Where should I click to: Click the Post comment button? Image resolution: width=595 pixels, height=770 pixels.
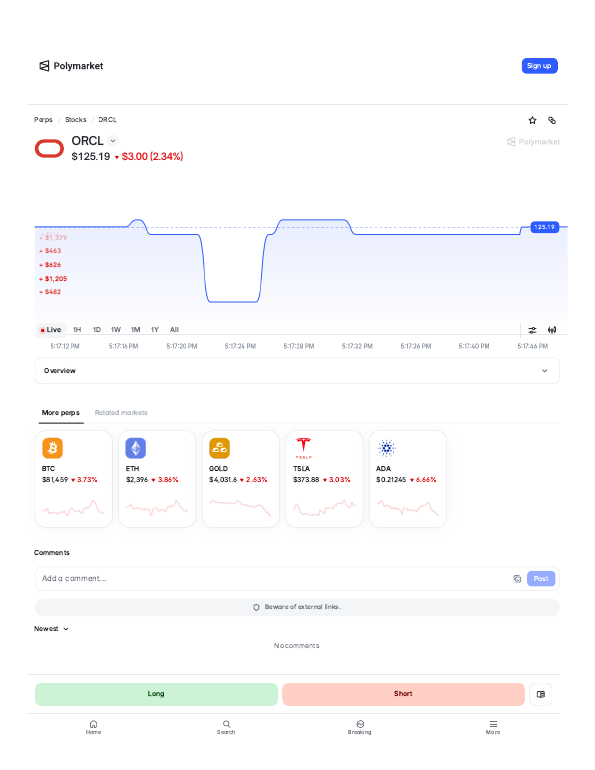coord(541,578)
